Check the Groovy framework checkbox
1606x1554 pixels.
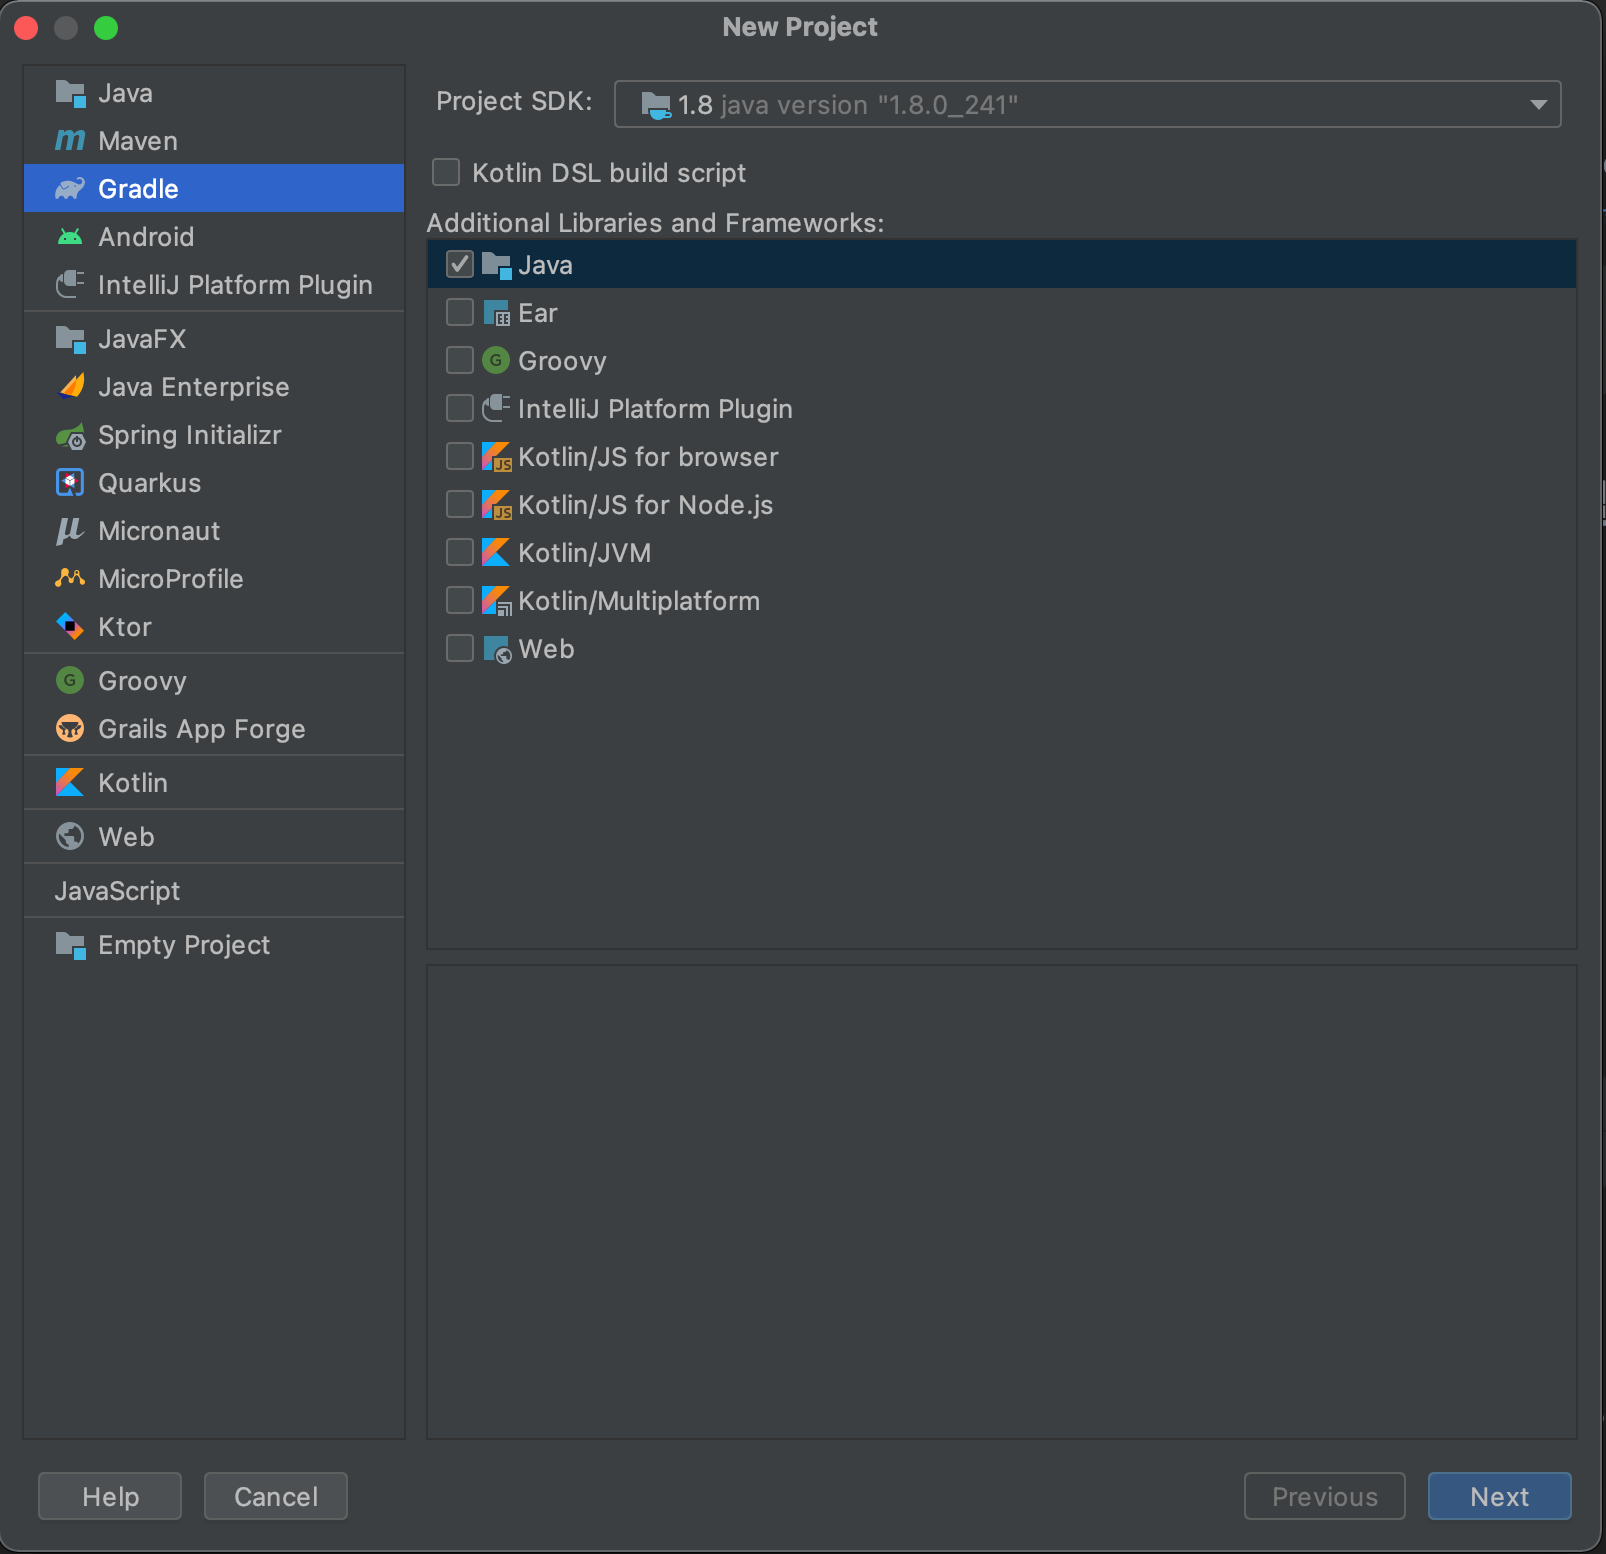(460, 361)
